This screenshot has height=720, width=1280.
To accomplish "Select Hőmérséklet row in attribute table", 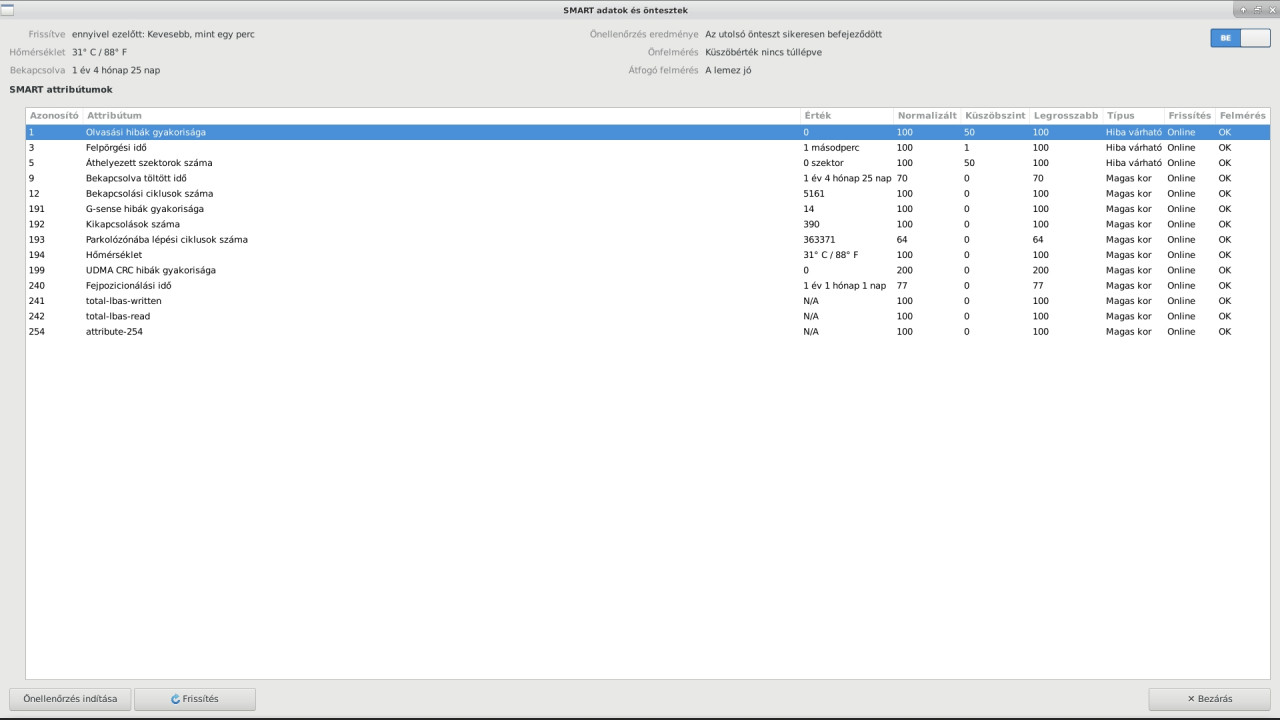I will click(648, 255).
